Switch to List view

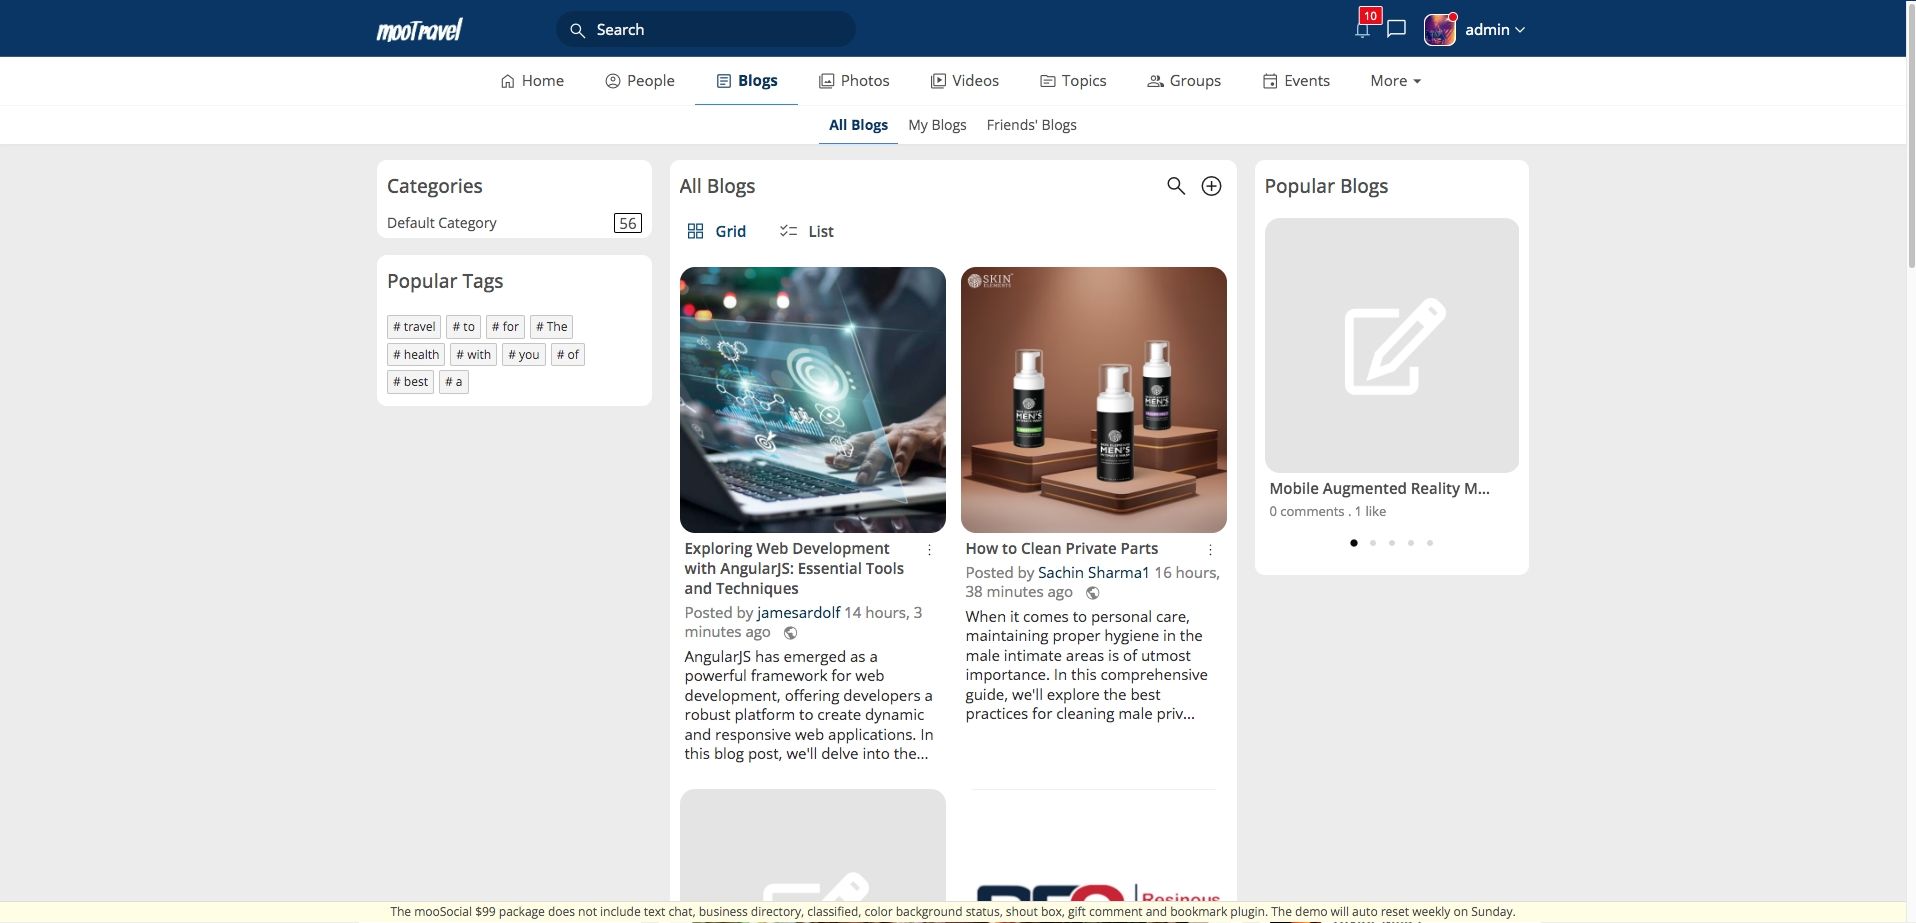[x=806, y=231]
